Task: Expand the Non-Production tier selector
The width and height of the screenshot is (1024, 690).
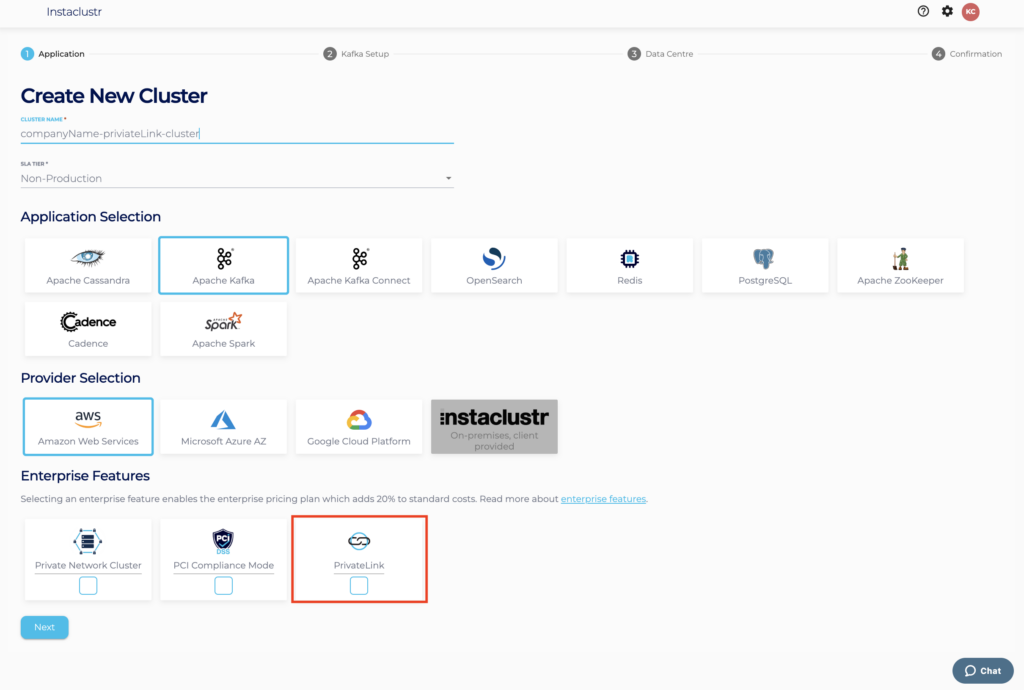Action: tap(236, 177)
